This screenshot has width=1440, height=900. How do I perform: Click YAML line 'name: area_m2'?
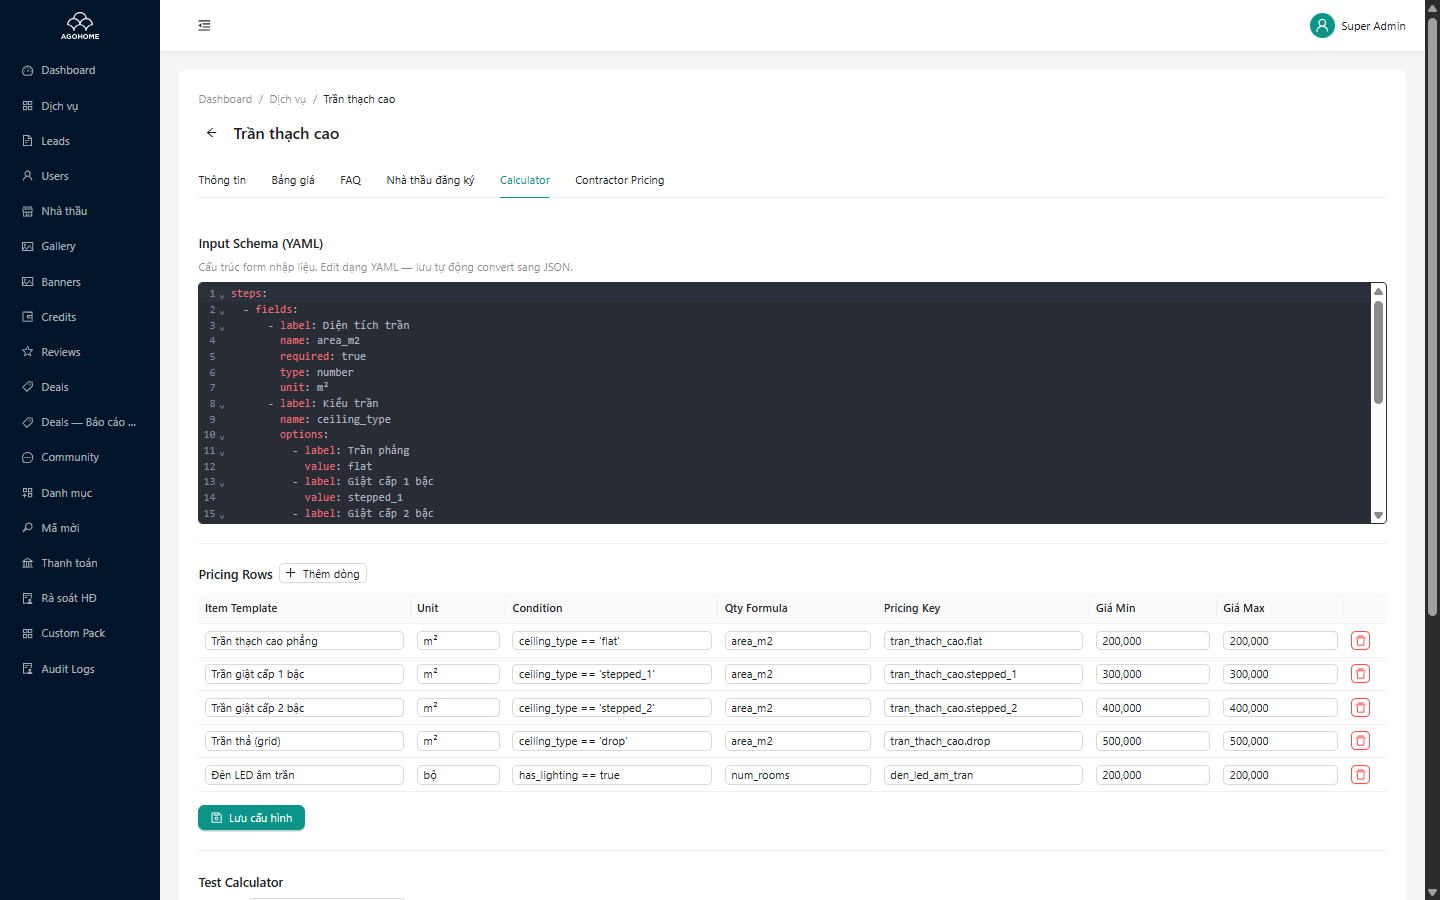[320, 341]
